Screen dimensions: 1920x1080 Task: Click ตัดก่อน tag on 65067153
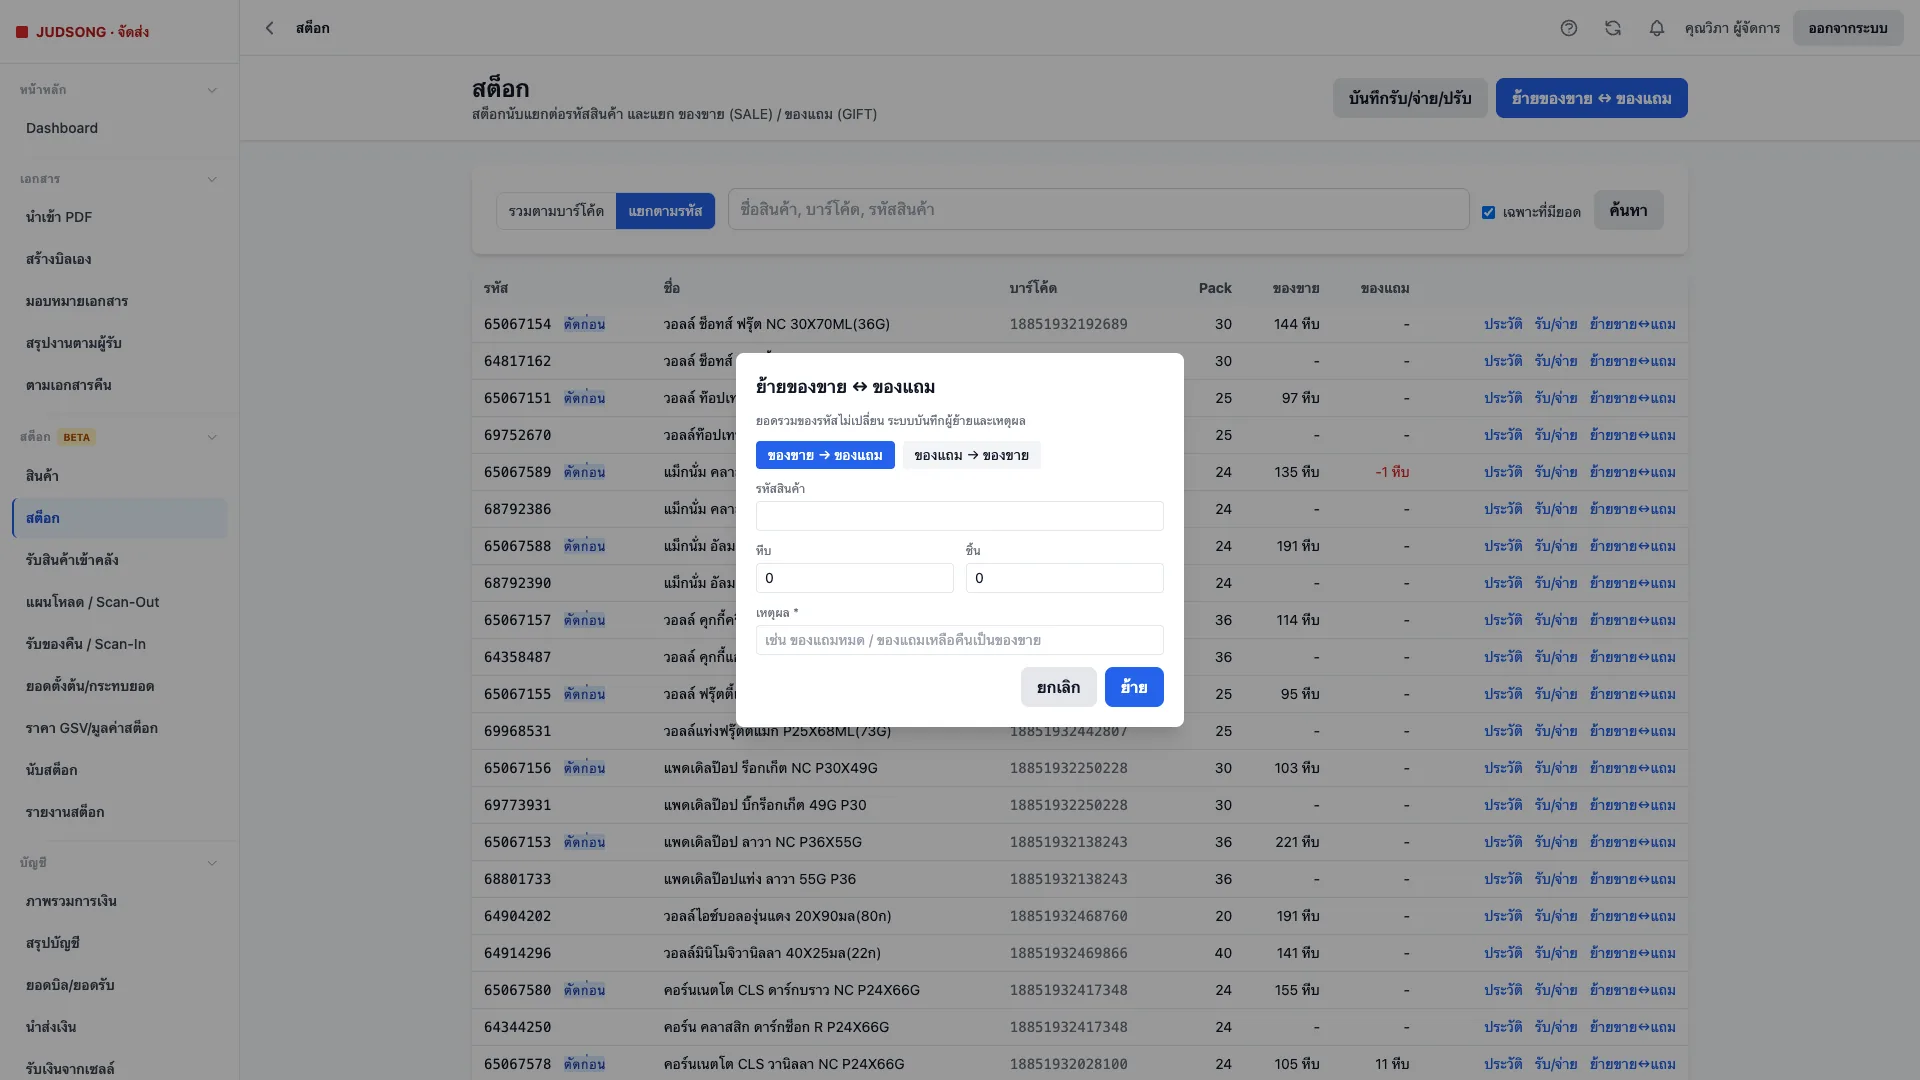pyautogui.click(x=584, y=842)
